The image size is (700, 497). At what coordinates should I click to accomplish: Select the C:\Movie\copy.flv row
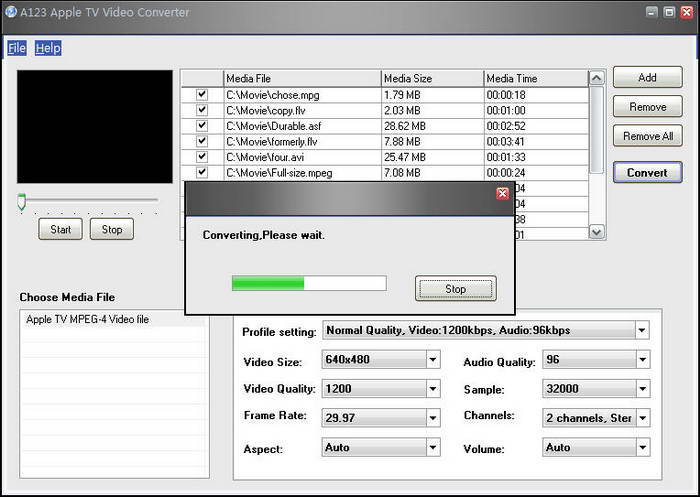point(385,110)
